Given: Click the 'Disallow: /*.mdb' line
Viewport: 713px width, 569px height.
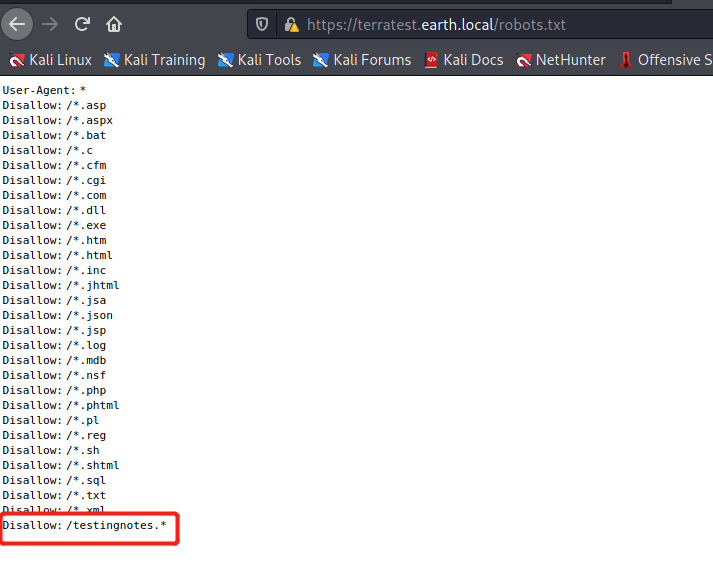Looking at the screenshot, I should point(54,361).
